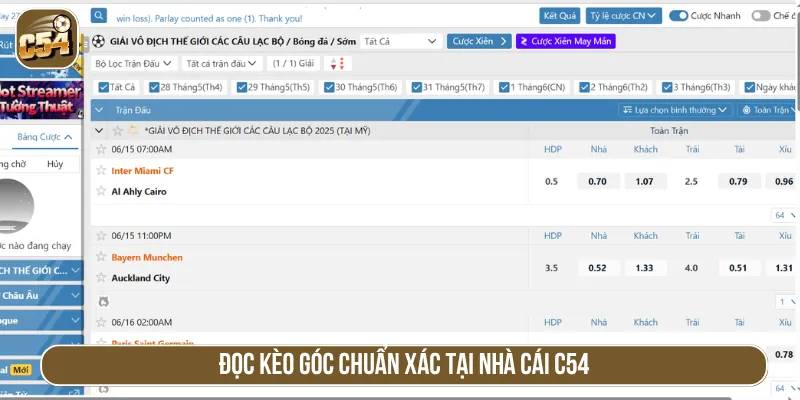Image resolution: width=800 pixels, height=400 pixels.
Task: Collapse the Trận Đấu header chevron
Action: tap(99, 110)
